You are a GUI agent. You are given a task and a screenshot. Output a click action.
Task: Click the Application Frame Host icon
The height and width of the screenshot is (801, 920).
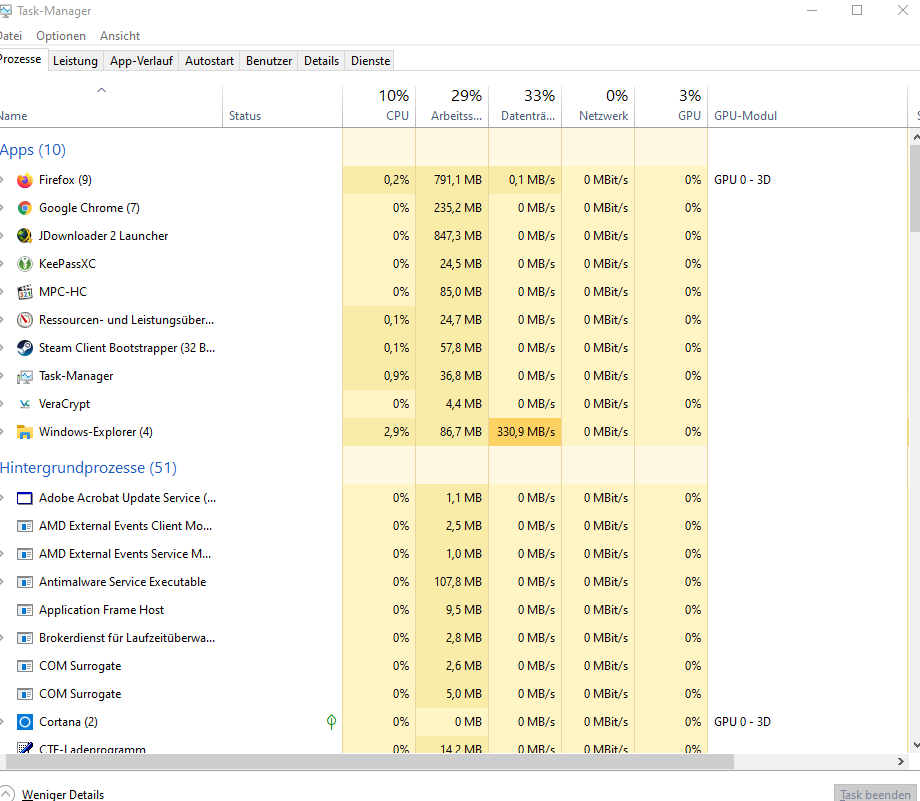[x=25, y=610]
